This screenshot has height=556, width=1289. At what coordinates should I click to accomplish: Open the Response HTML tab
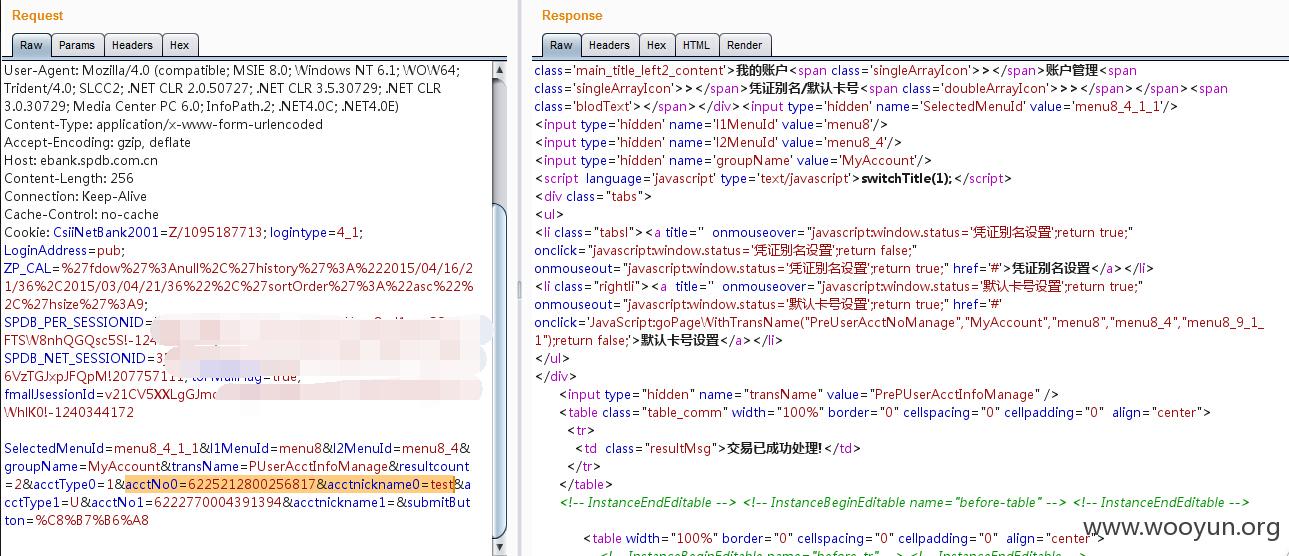[x=696, y=45]
